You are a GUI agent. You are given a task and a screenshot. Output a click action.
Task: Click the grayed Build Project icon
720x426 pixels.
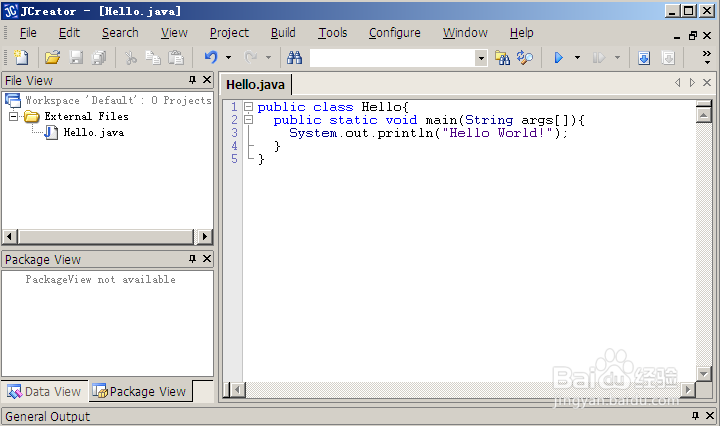click(x=668, y=58)
